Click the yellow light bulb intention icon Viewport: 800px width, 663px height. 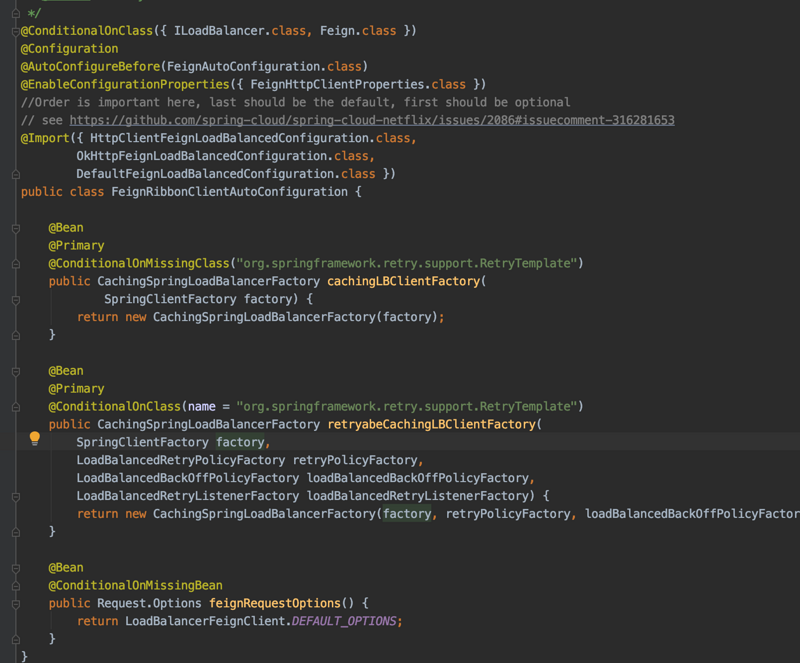(x=35, y=438)
